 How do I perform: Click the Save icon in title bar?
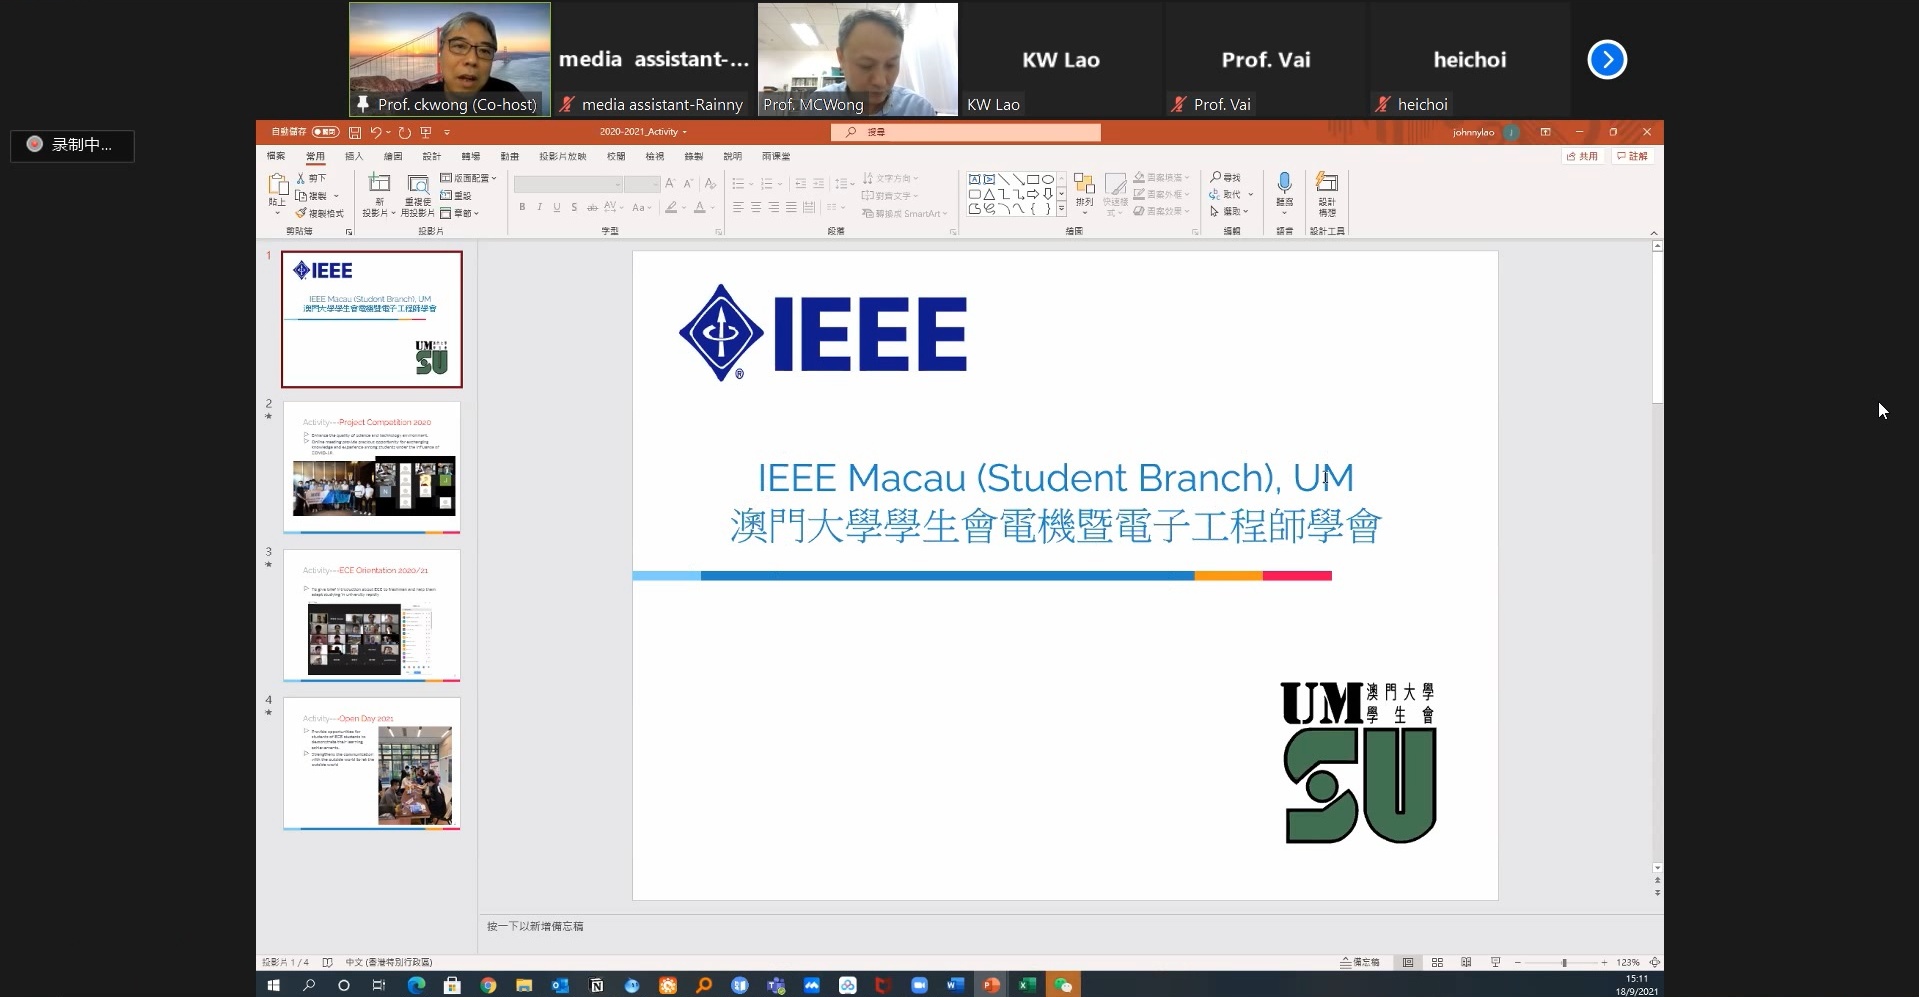tap(354, 132)
